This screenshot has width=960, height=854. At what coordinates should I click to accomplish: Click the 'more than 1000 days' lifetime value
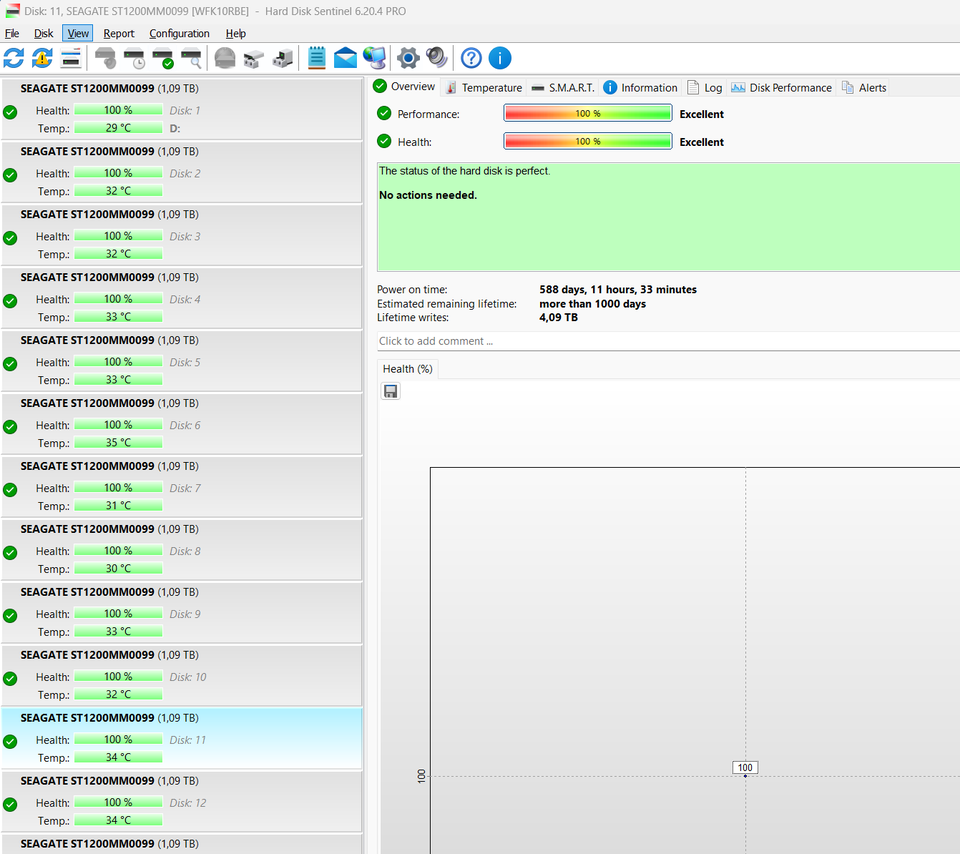click(593, 304)
